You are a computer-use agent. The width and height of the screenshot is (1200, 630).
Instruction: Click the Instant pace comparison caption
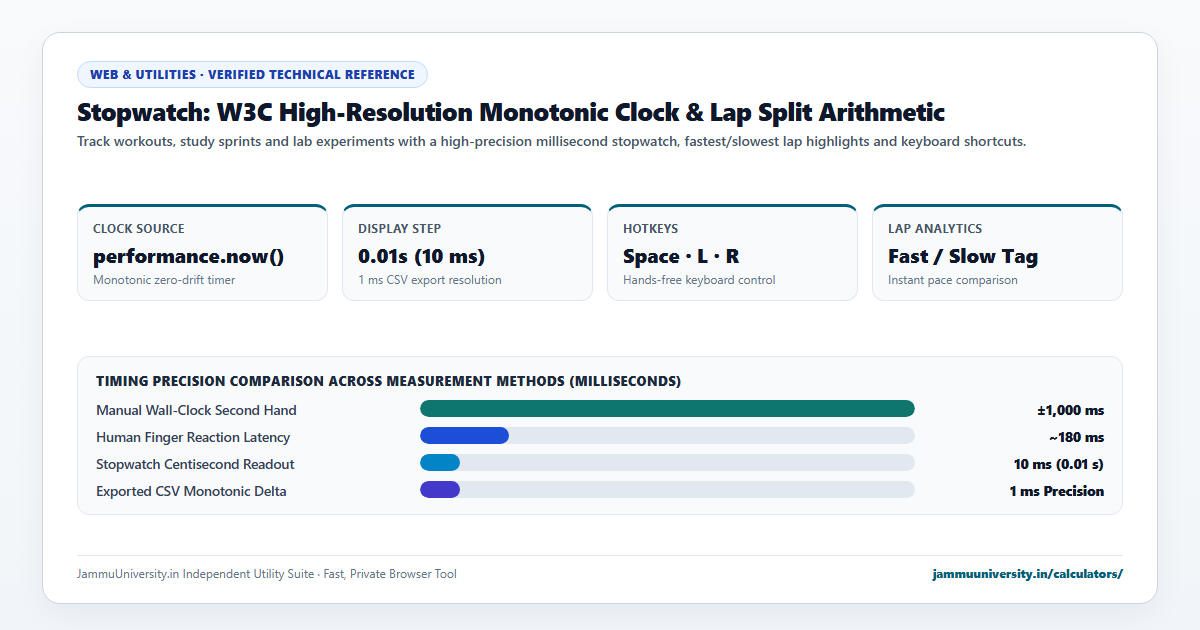pos(952,280)
